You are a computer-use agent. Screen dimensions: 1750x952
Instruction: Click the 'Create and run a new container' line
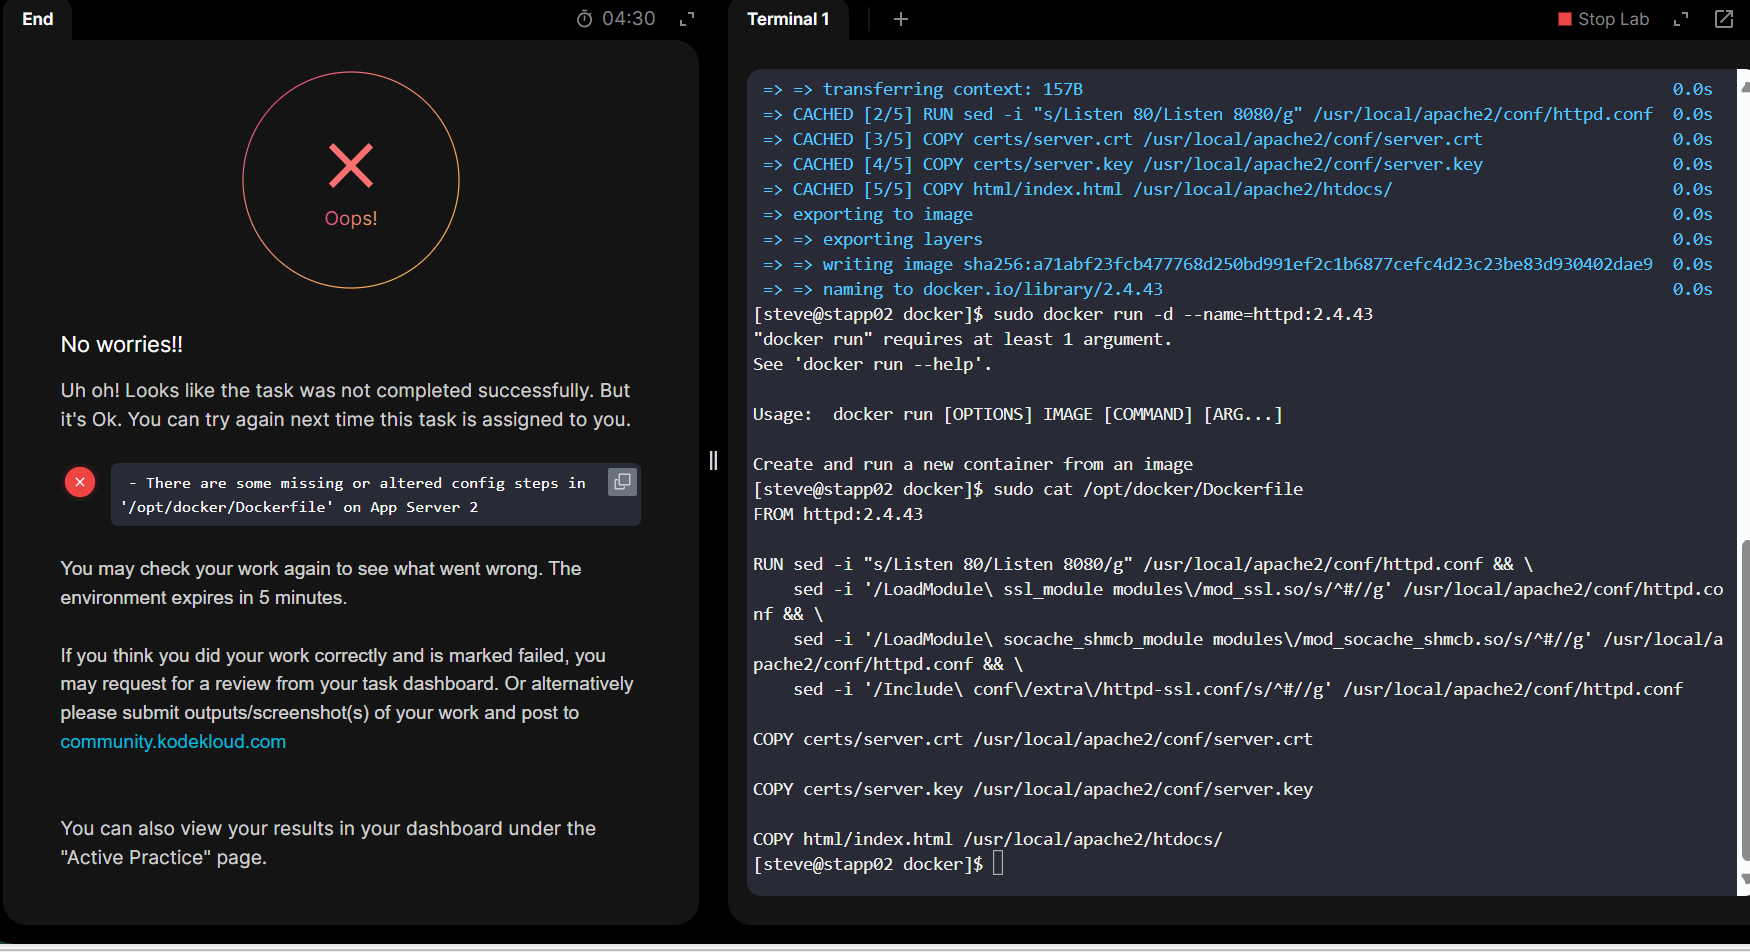(x=972, y=464)
